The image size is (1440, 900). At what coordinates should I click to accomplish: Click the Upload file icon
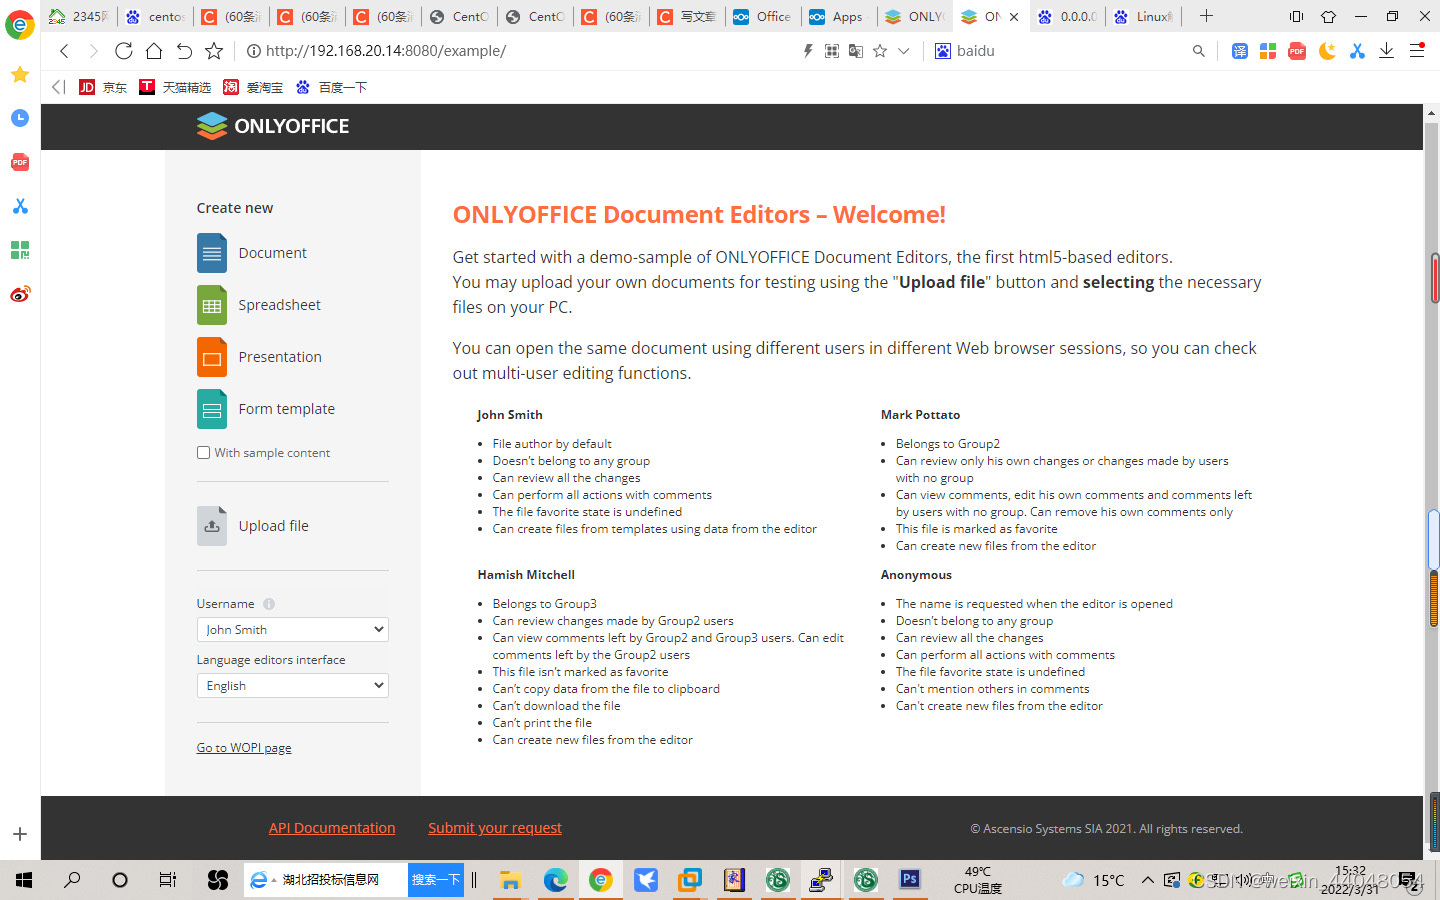coord(212,526)
